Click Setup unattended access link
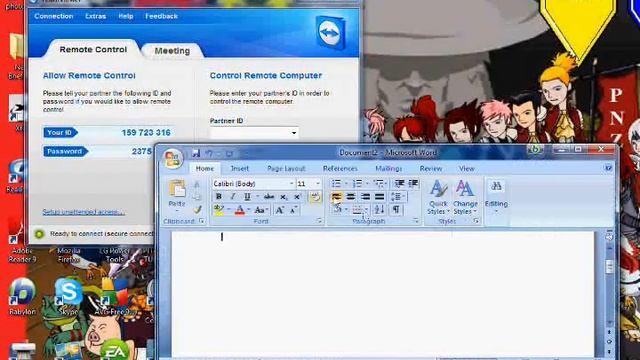The width and height of the screenshot is (640, 360). coord(84,211)
